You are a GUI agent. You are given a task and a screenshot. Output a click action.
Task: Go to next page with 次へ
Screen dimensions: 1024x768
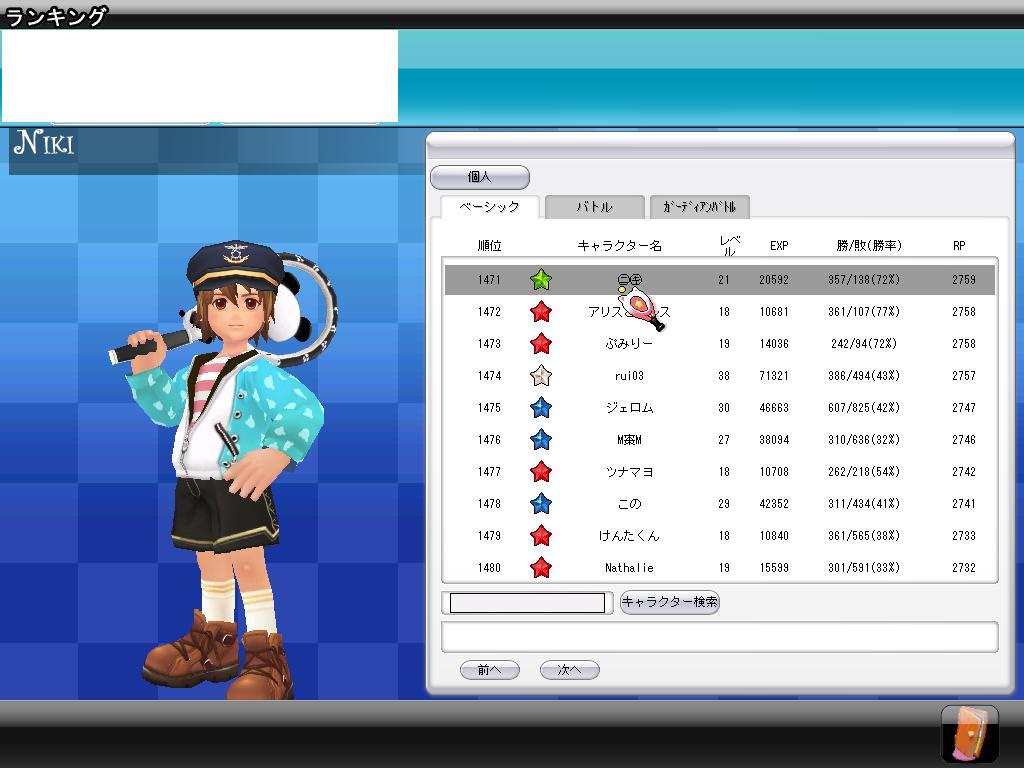tap(569, 670)
